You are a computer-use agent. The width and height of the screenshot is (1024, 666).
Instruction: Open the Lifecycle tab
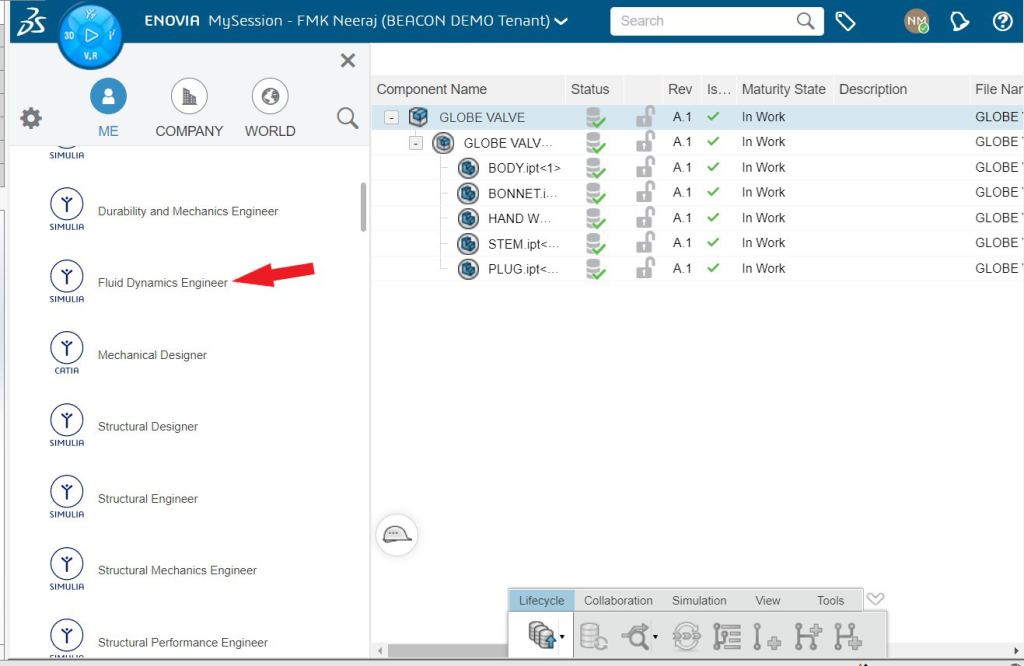coord(541,600)
